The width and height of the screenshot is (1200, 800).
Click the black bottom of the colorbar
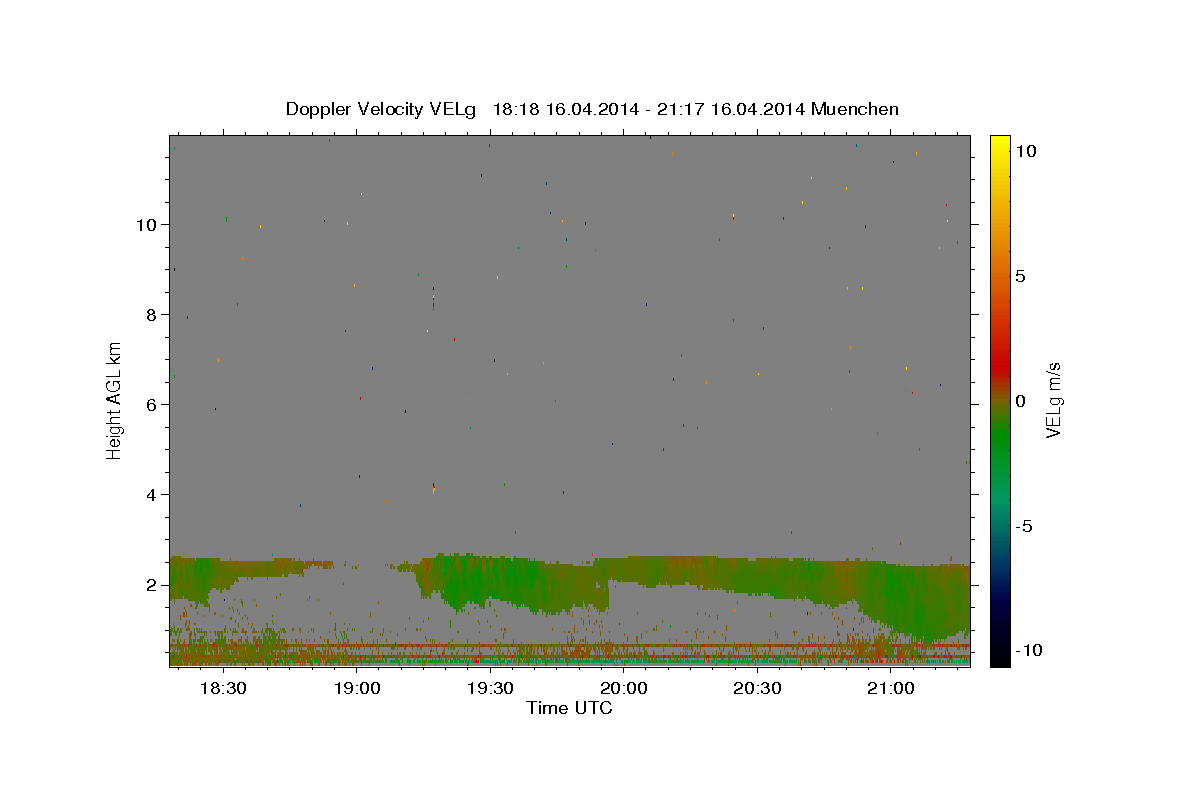coord(999,655)
